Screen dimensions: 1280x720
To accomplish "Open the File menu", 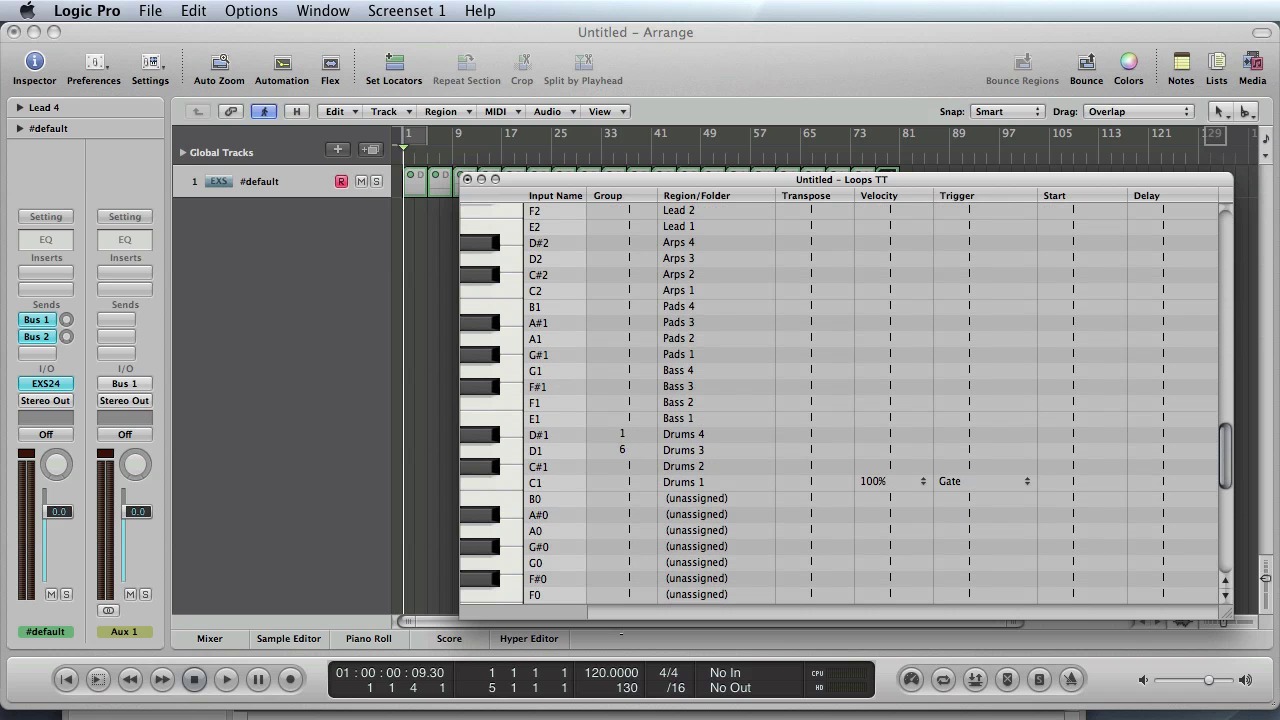I will [x=150, y=11].
